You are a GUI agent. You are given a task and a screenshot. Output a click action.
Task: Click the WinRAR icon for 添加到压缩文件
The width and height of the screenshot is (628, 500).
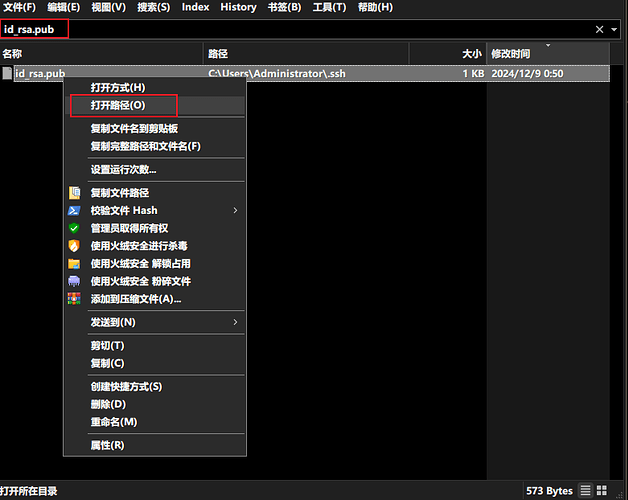coord(74,299)
